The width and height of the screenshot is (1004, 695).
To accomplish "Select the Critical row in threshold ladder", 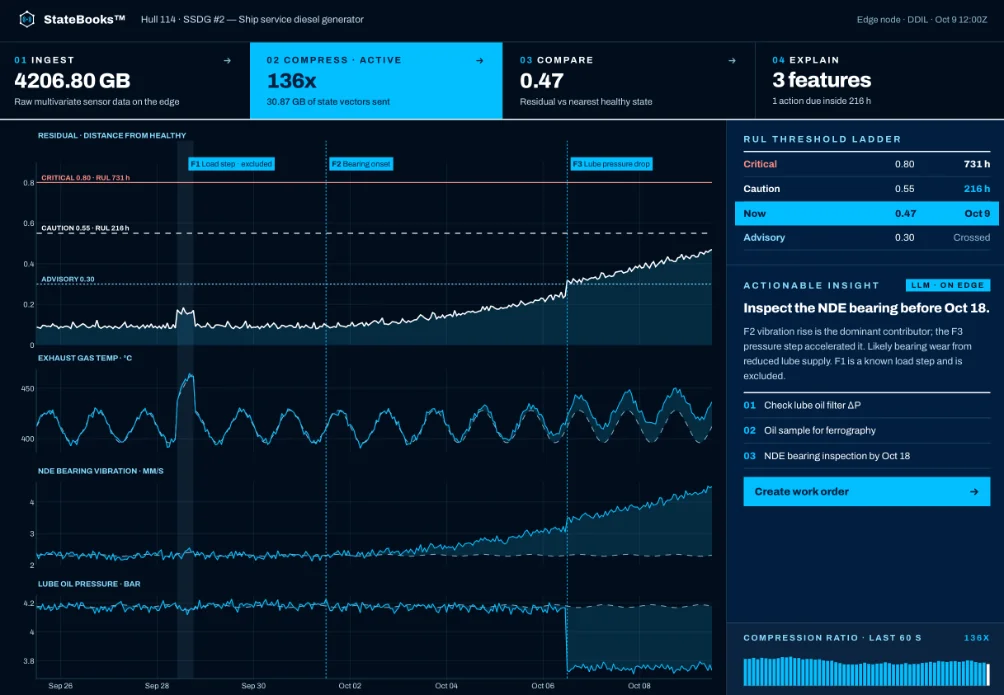I will click(866, 164).
